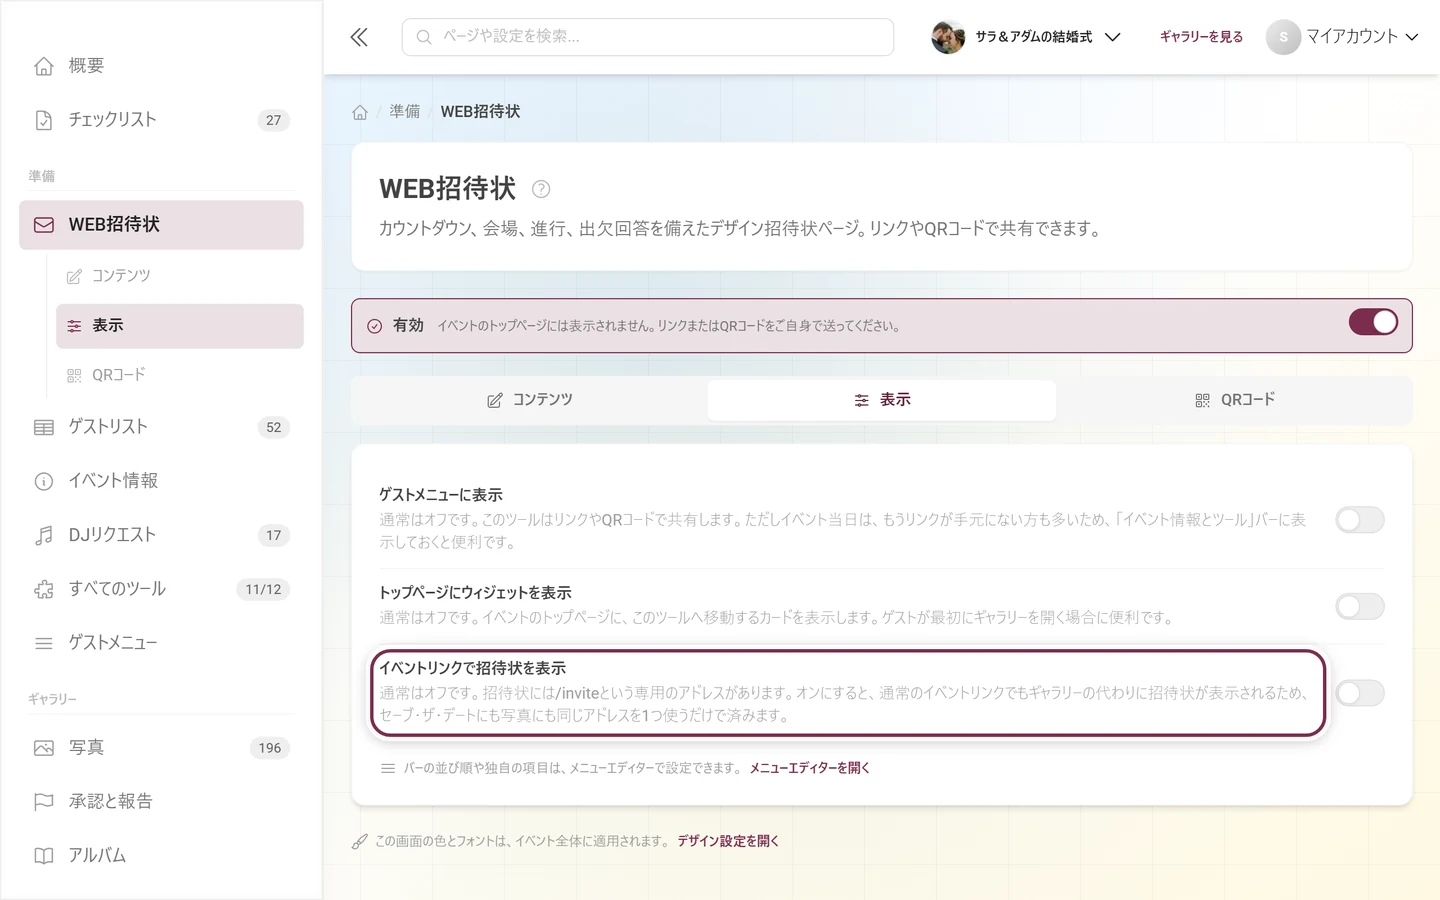Expand the マイアカウント dropdown
1440x900 pixels.
click(1343, 37)
